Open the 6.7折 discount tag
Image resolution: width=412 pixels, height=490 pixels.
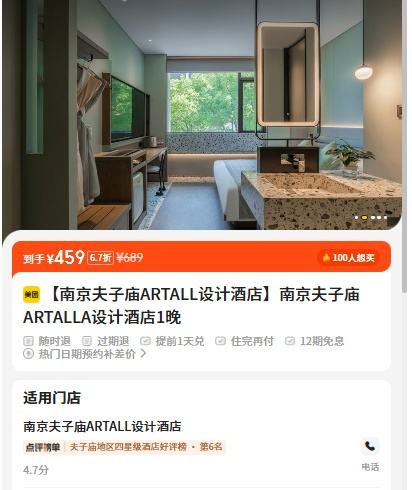[100, 258]
